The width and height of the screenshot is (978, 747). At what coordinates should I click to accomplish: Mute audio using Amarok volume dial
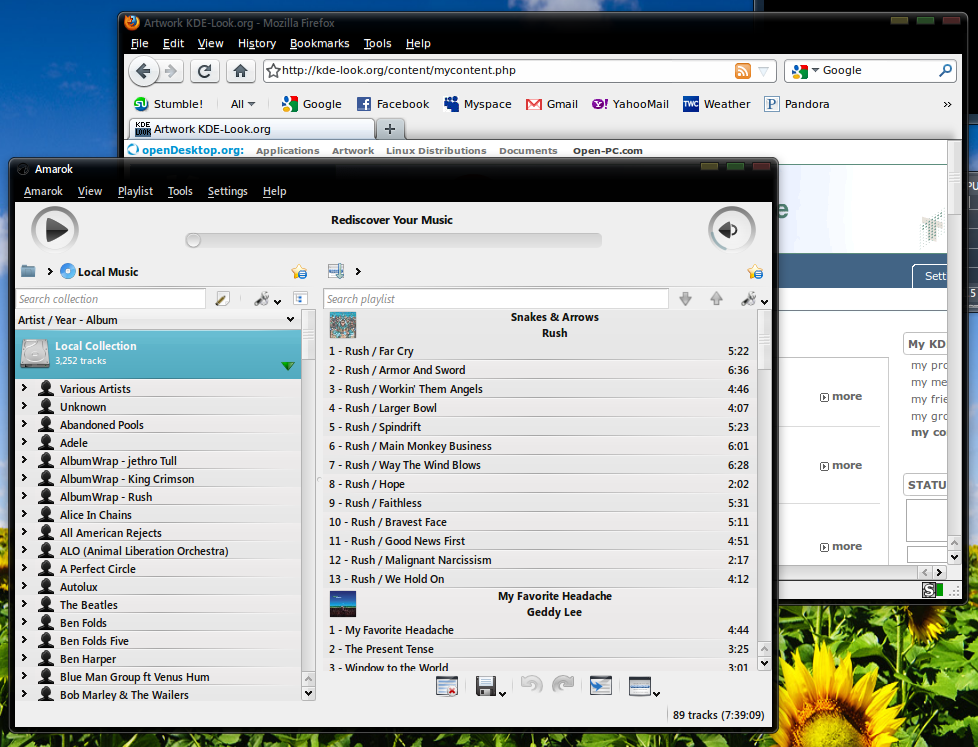pos(731,230)
